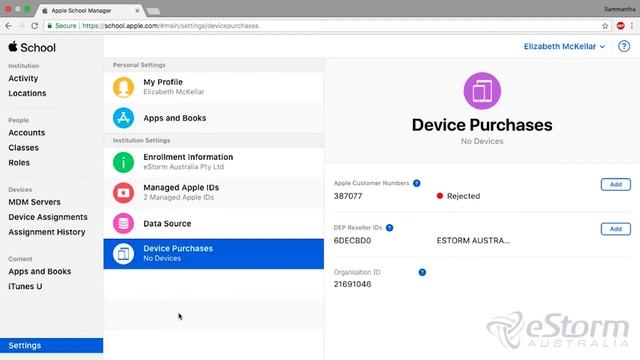Select Settings at the sidebar bottom
The image size is (640, 360).
51,345
